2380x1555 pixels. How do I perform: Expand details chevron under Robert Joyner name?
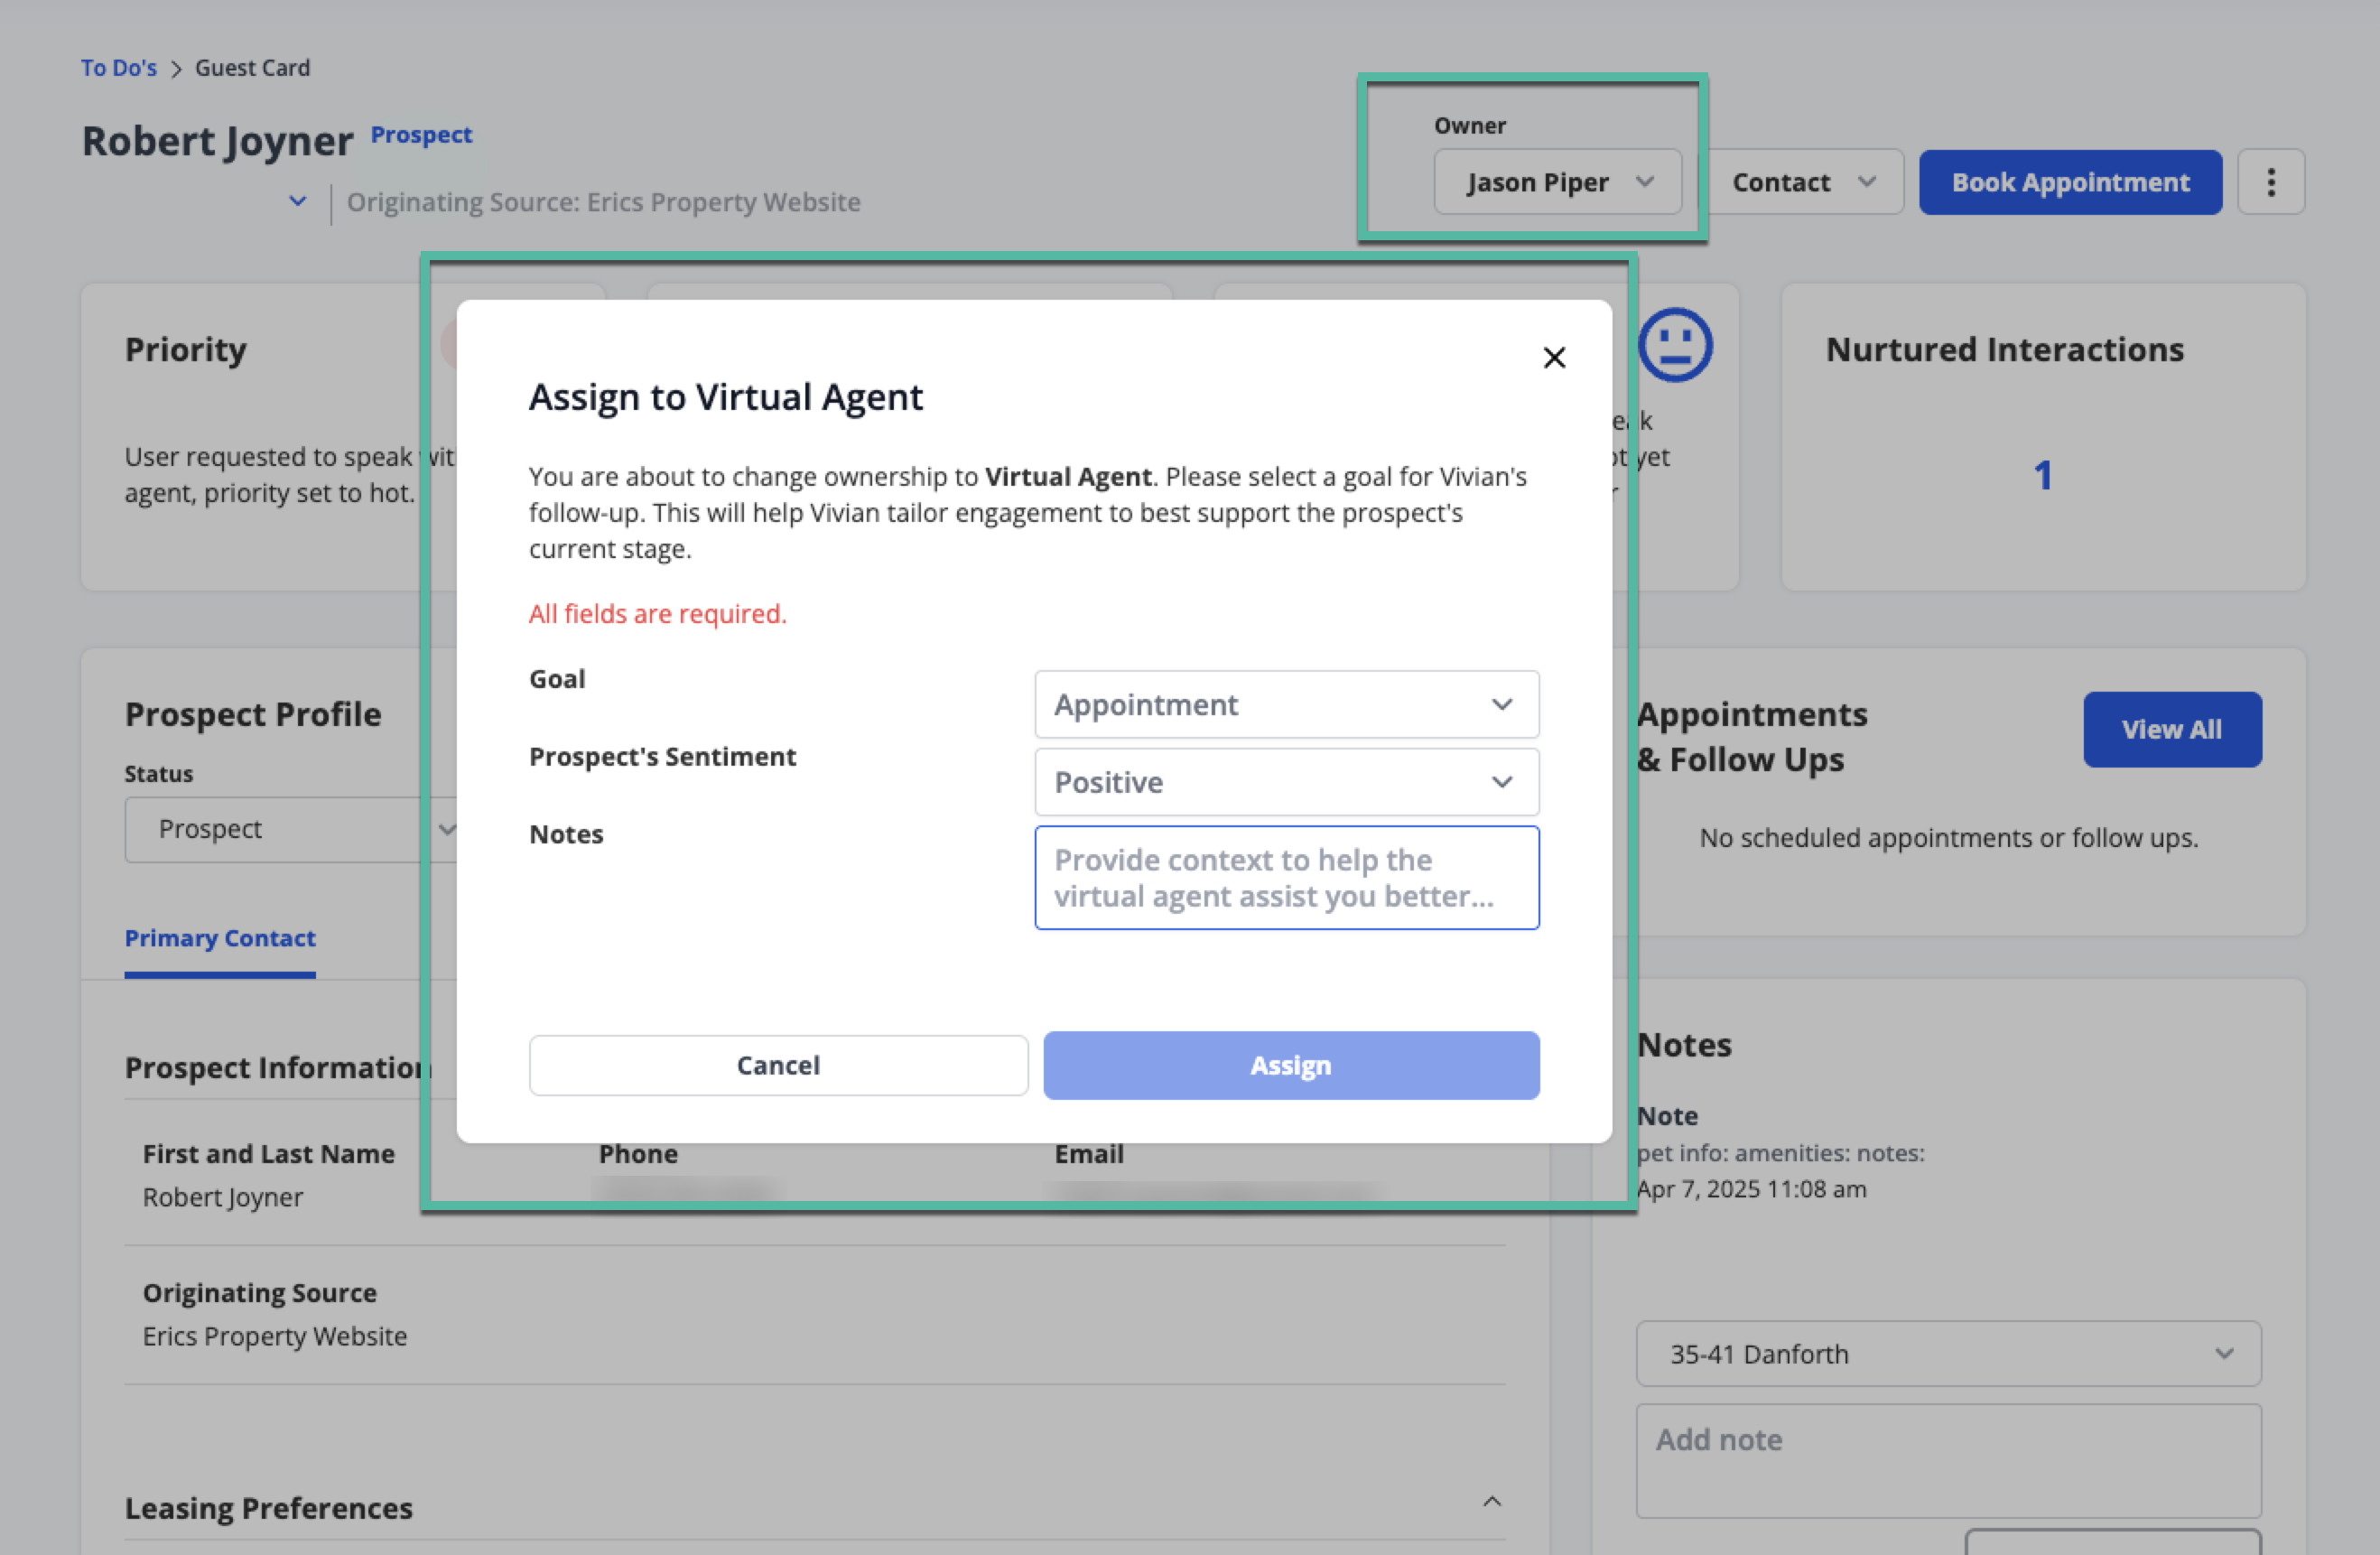pos(298,201)
